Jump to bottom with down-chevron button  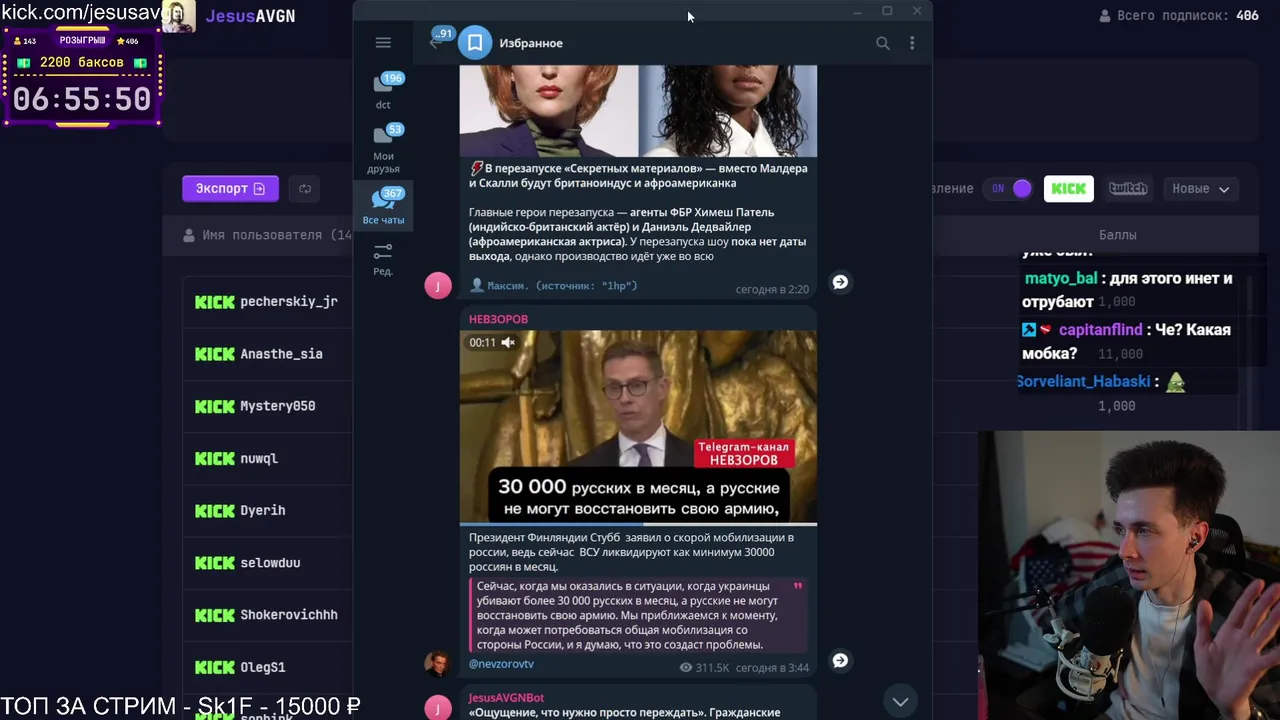(900, 701)
